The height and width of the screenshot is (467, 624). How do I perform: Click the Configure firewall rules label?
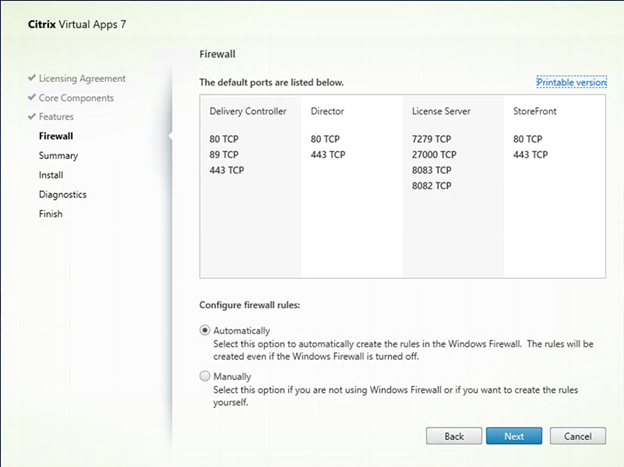click(250, 305)
